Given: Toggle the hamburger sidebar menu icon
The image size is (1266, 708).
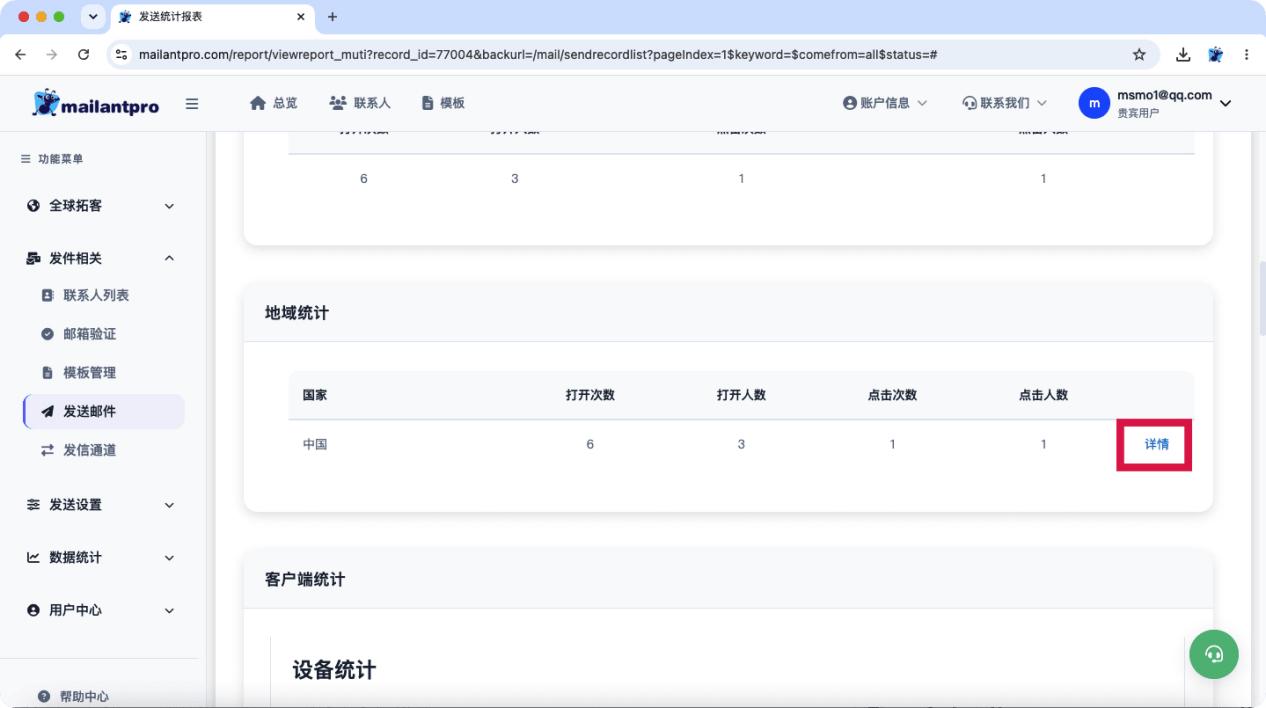Looking at the screenshot, I should [192, 103].
